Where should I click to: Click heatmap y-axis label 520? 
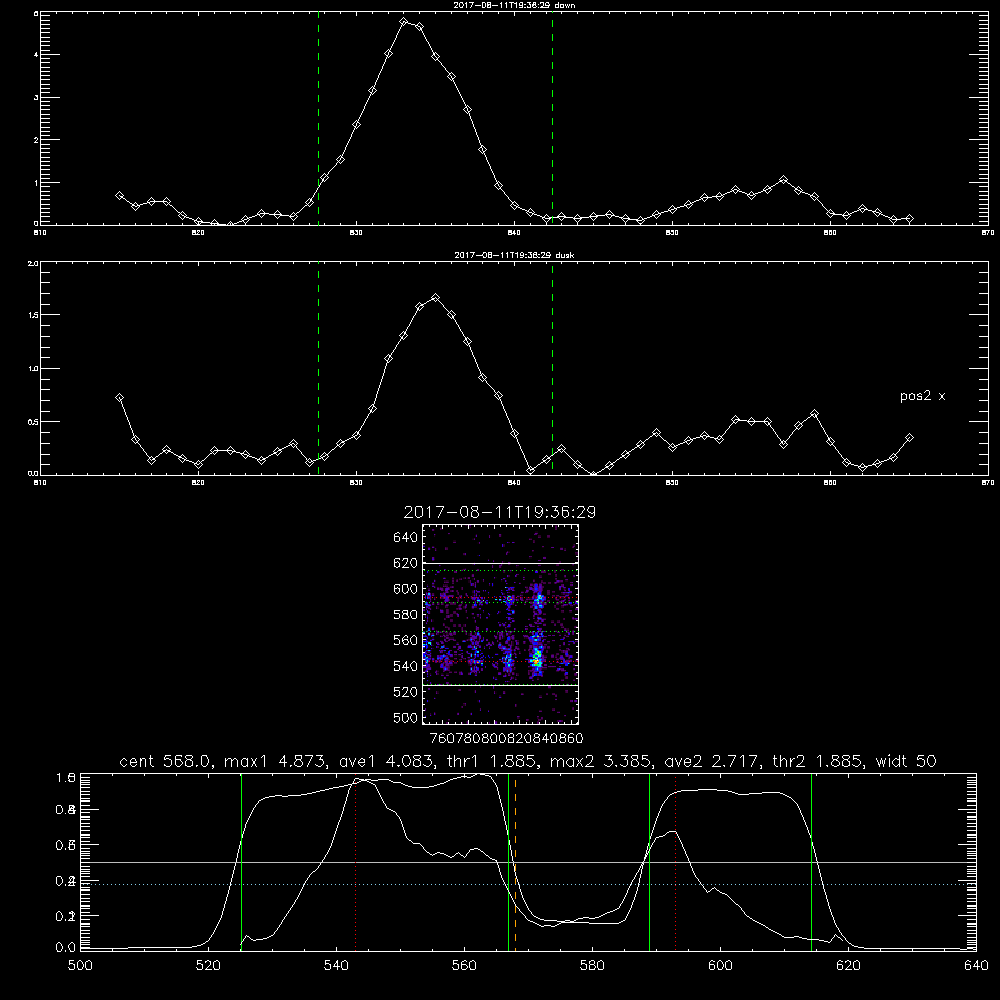[x=406, y=692]
